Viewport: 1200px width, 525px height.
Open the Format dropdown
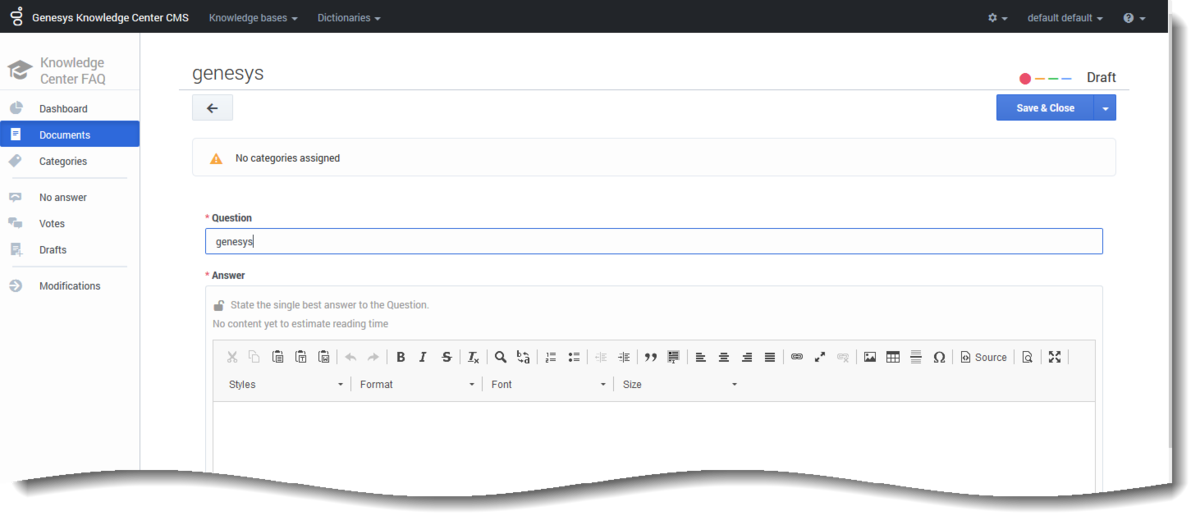pyautogui.click(x=417, y=384)
